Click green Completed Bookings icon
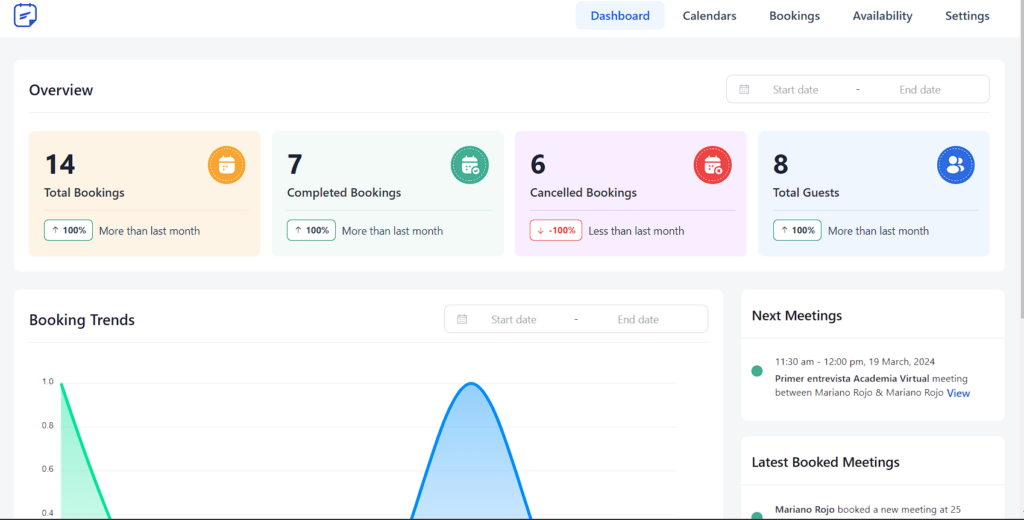Screen dimensions: 1024x520 tap(470, 165)
